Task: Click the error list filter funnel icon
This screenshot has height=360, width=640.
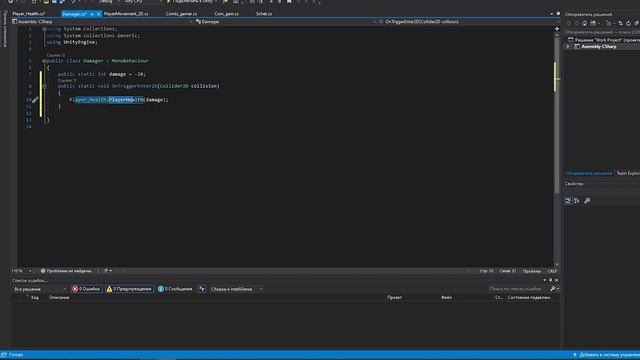Action: point(202,289)
